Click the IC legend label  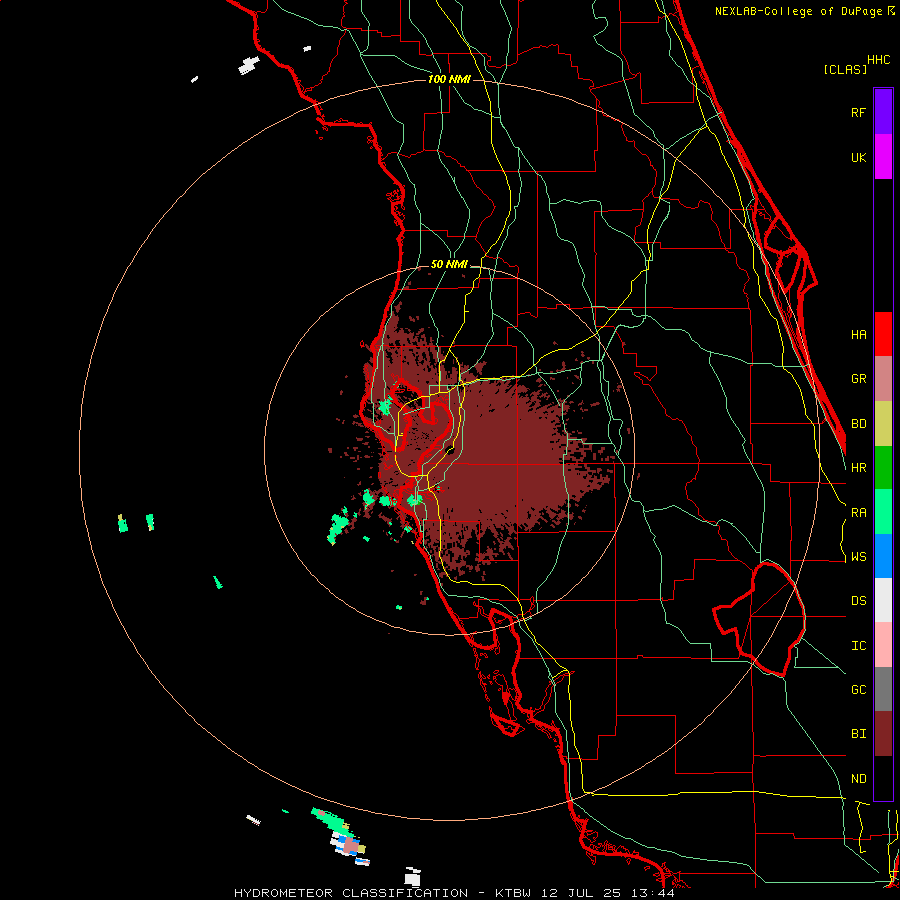pyautogui.click(x=858, y=646)
